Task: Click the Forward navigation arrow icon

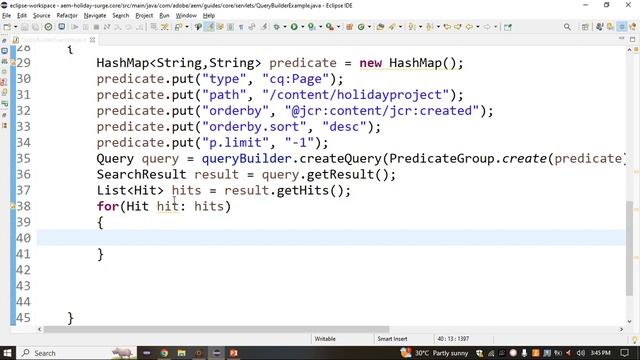Action: (487, 27)
